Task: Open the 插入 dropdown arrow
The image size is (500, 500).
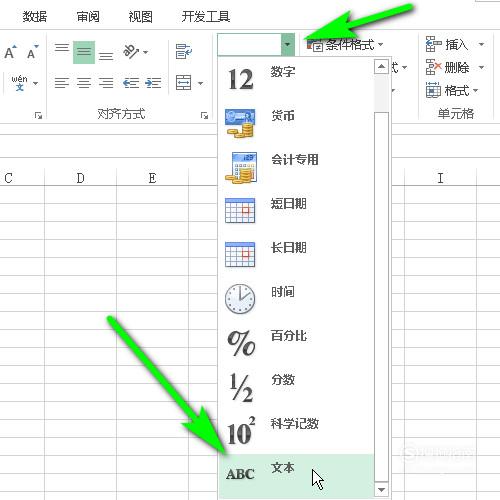Action: coord(481,44)
